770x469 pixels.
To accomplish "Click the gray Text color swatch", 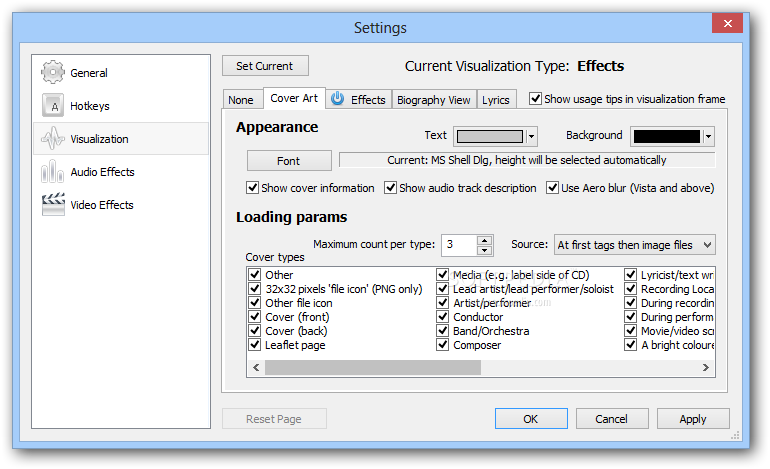I will click(490, 137).
